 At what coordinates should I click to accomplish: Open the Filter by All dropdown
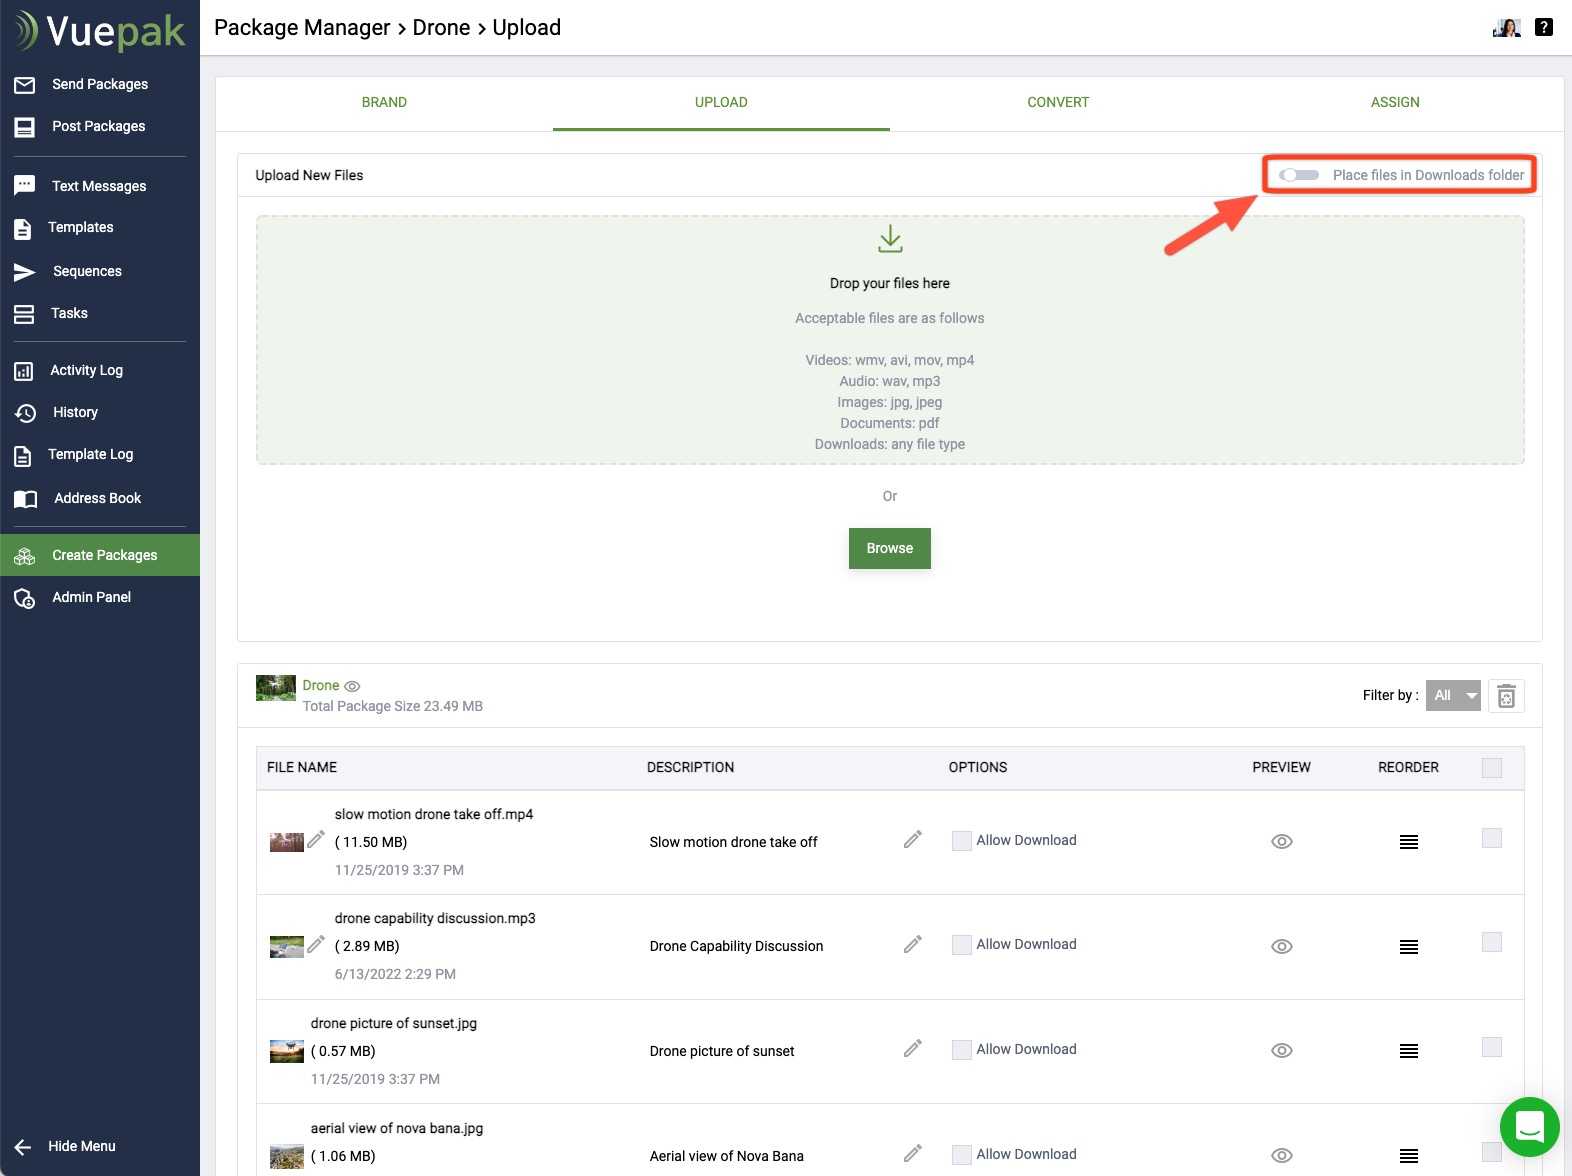(1452, 696)
